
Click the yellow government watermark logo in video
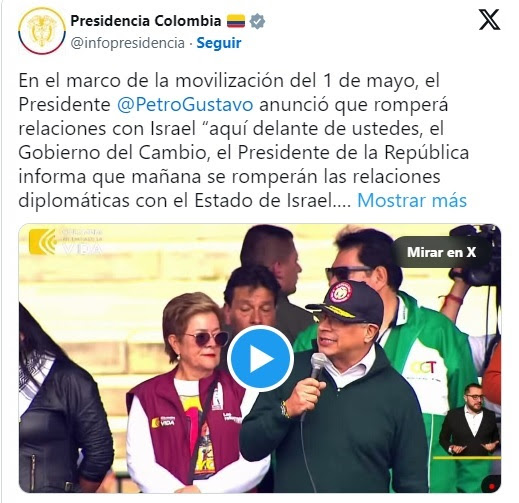click(x=42, y=242)
